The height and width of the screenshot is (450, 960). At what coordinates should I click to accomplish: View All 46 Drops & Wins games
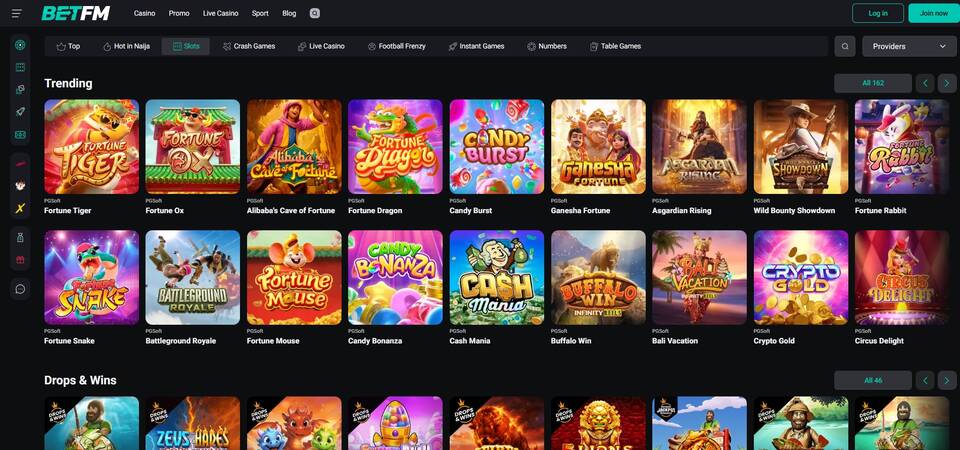click(x=873, y=380)
